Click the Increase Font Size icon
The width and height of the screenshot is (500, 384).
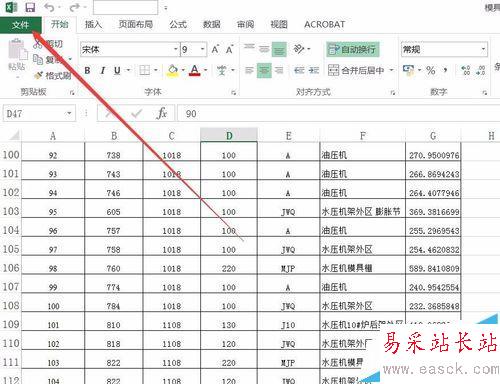click(215, 50)
